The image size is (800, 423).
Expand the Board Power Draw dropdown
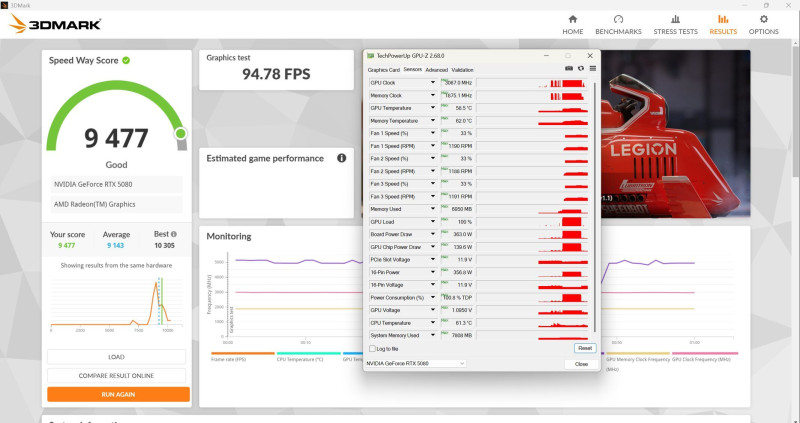[x=433, y=234]
